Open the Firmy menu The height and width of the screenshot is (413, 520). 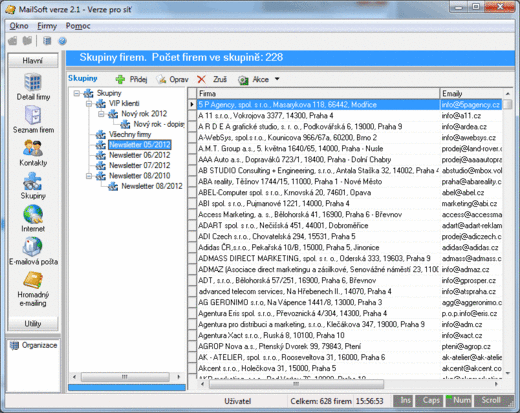[47, 26]
